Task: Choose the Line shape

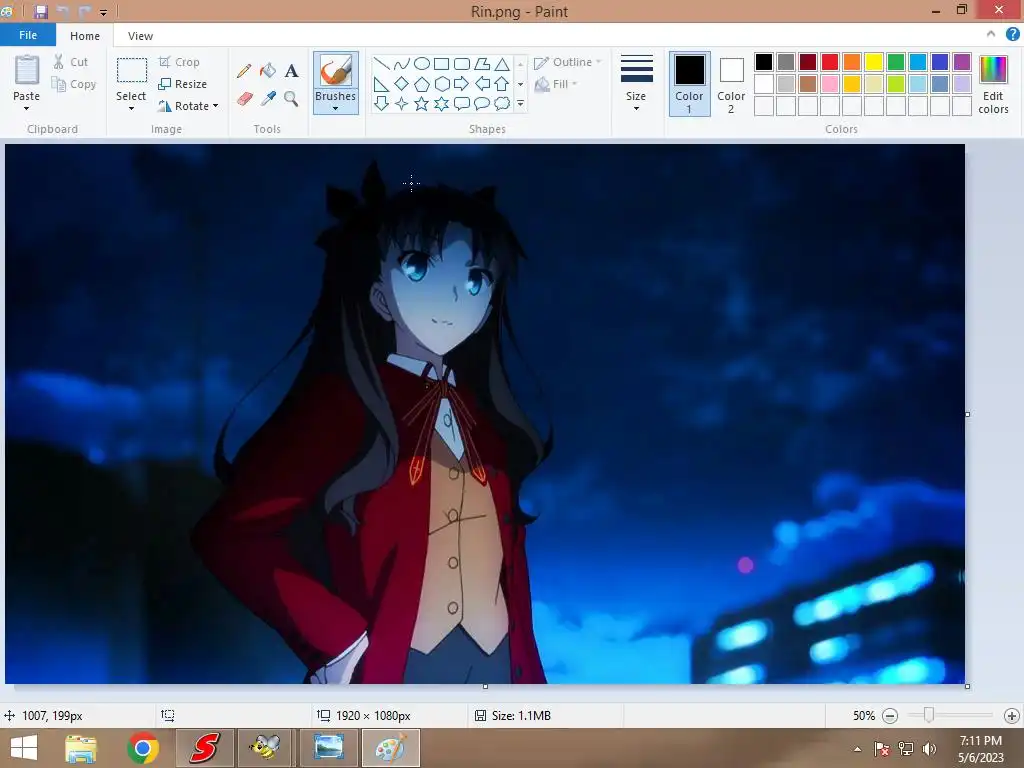Action: (381, 63)
